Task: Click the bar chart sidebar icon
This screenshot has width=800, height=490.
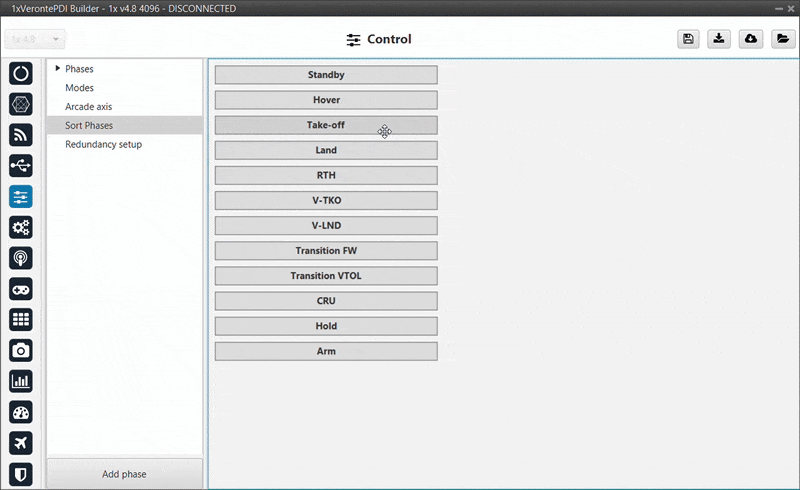Action: pyautogui.click(x=21, y=381)
